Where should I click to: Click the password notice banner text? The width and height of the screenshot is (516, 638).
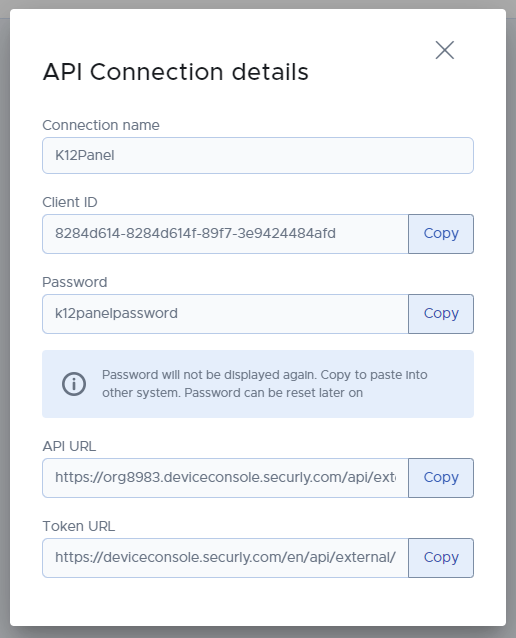pos(265,384)
